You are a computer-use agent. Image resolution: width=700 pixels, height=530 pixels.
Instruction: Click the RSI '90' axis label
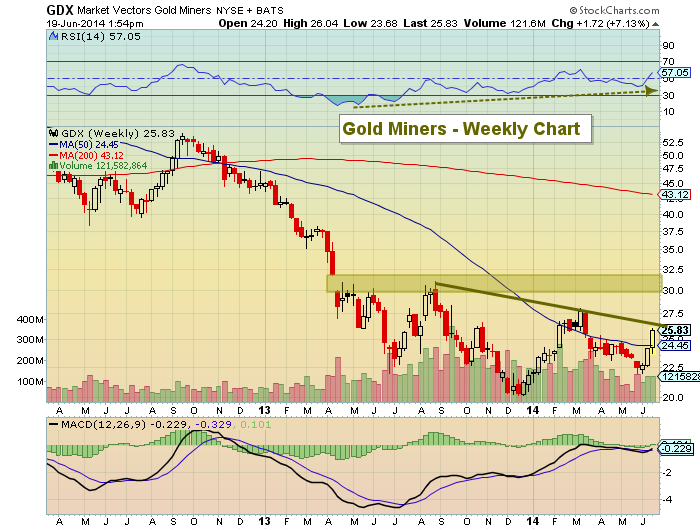[x=668, y=46]
